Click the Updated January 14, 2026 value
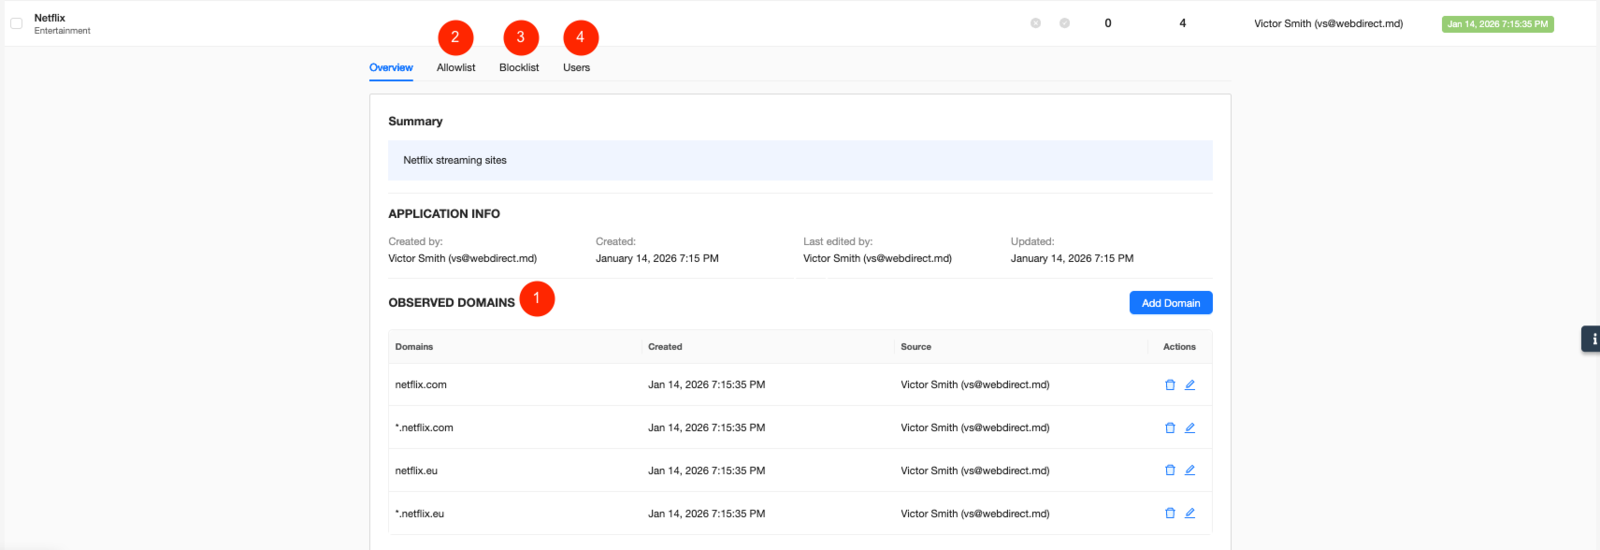 (1072, 258)
